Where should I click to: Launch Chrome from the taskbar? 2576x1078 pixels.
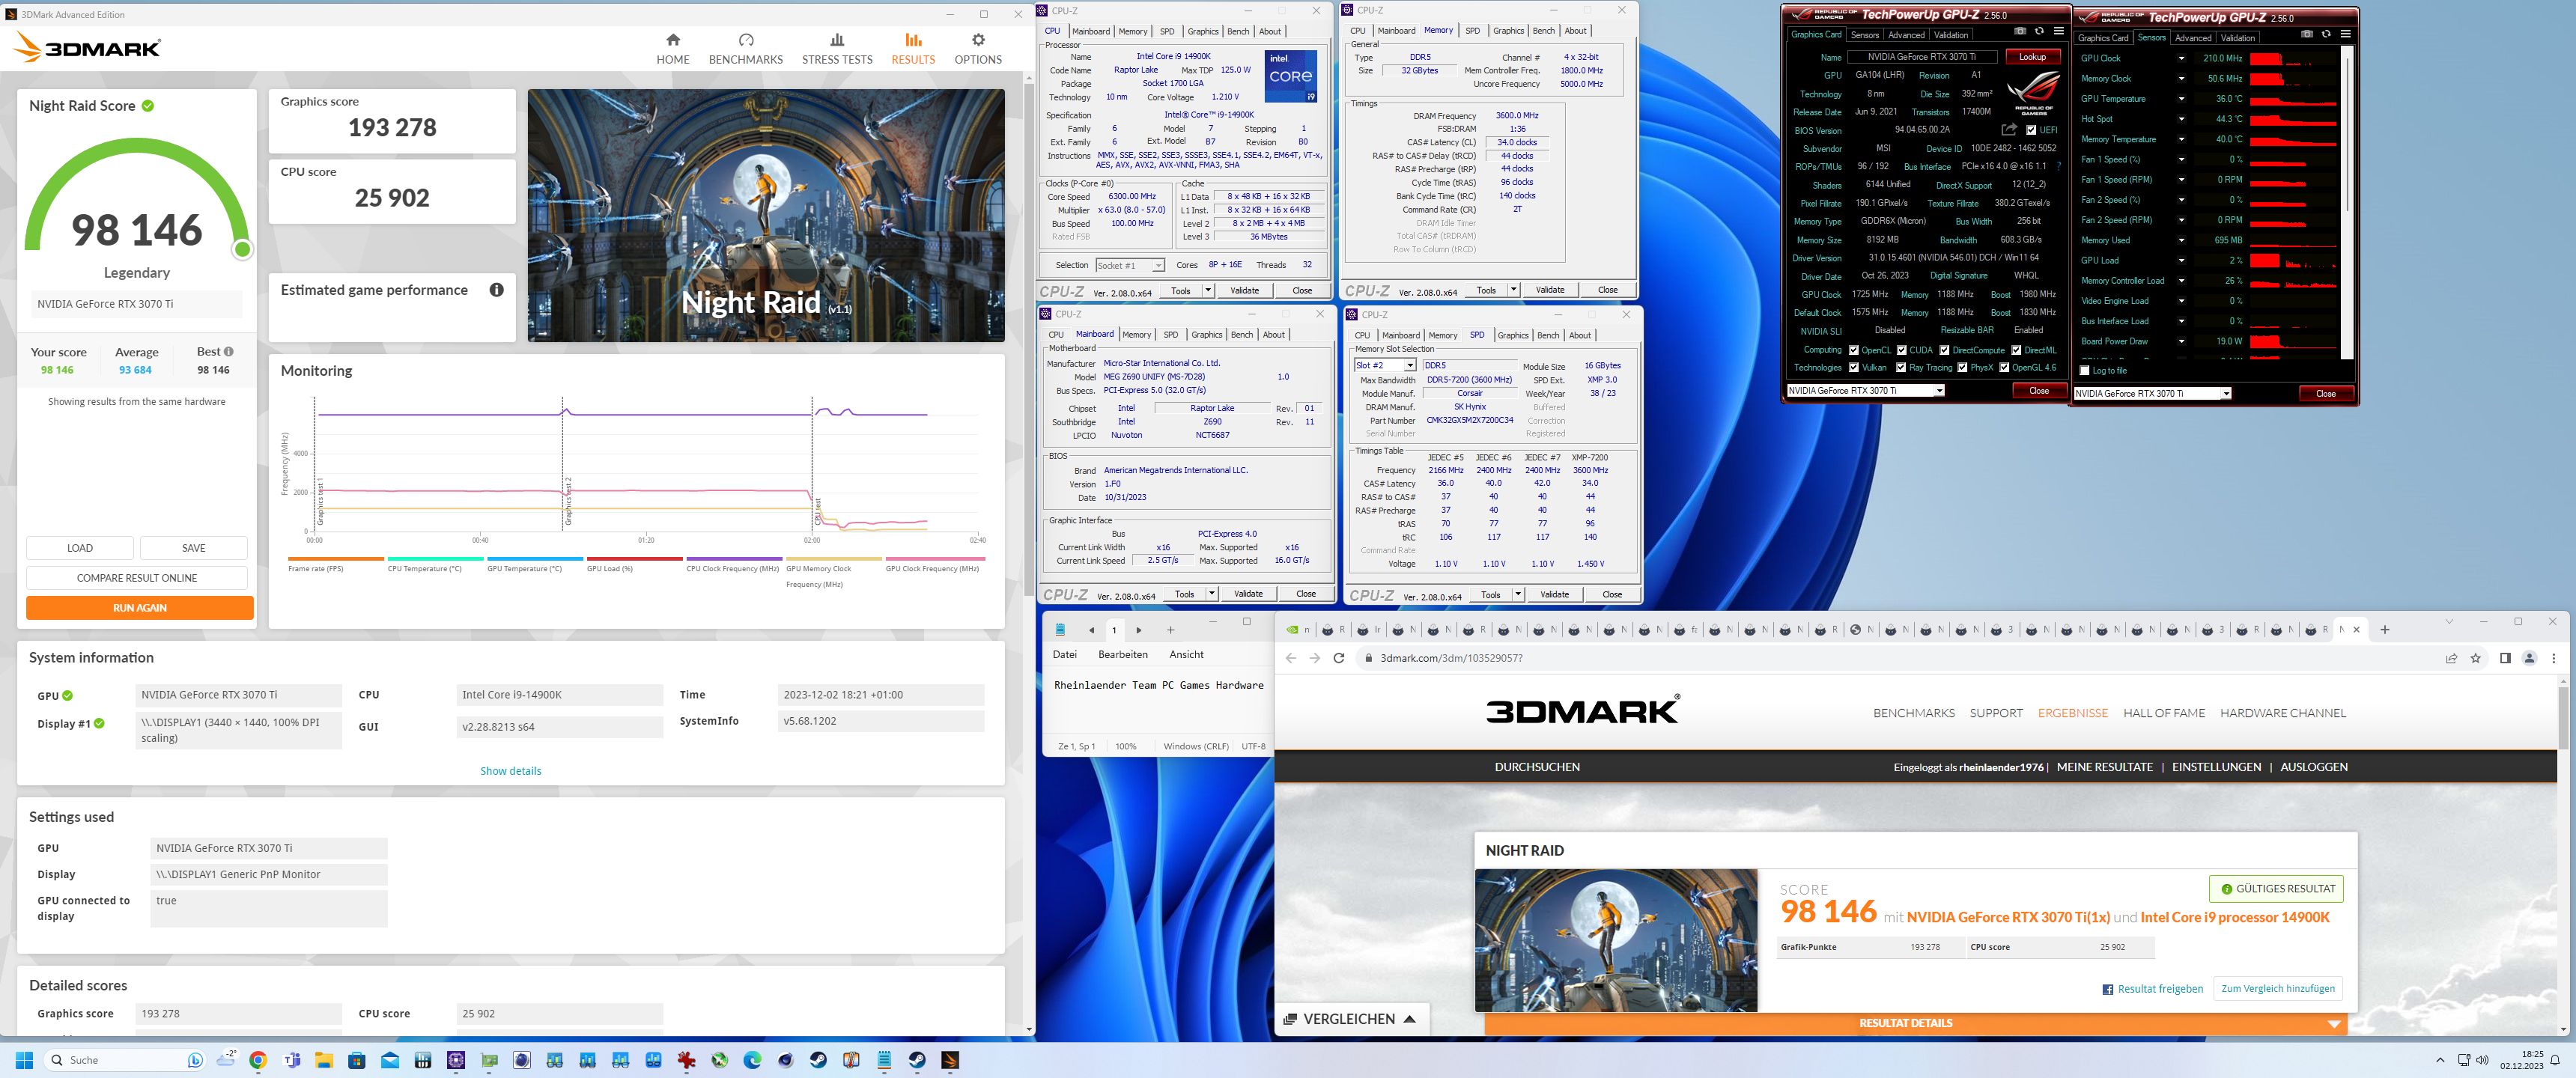coord(258,1060)
